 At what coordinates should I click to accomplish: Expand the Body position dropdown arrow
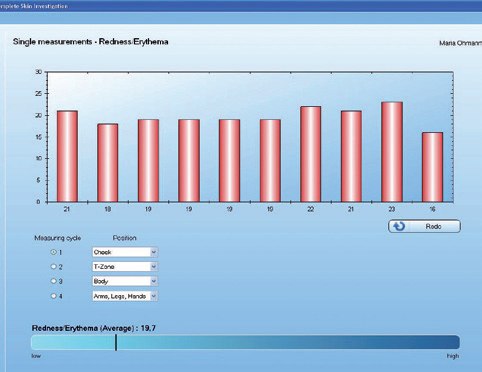click(x=154, y=281)
